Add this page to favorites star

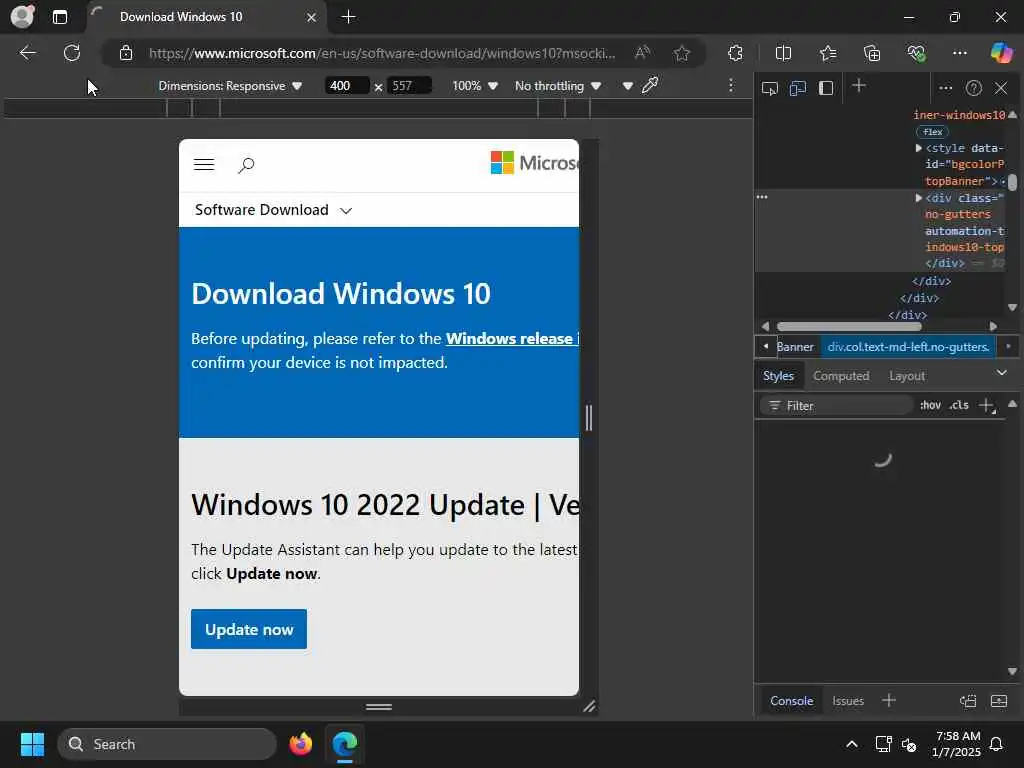pyautogui.click(x=682, y=53)
